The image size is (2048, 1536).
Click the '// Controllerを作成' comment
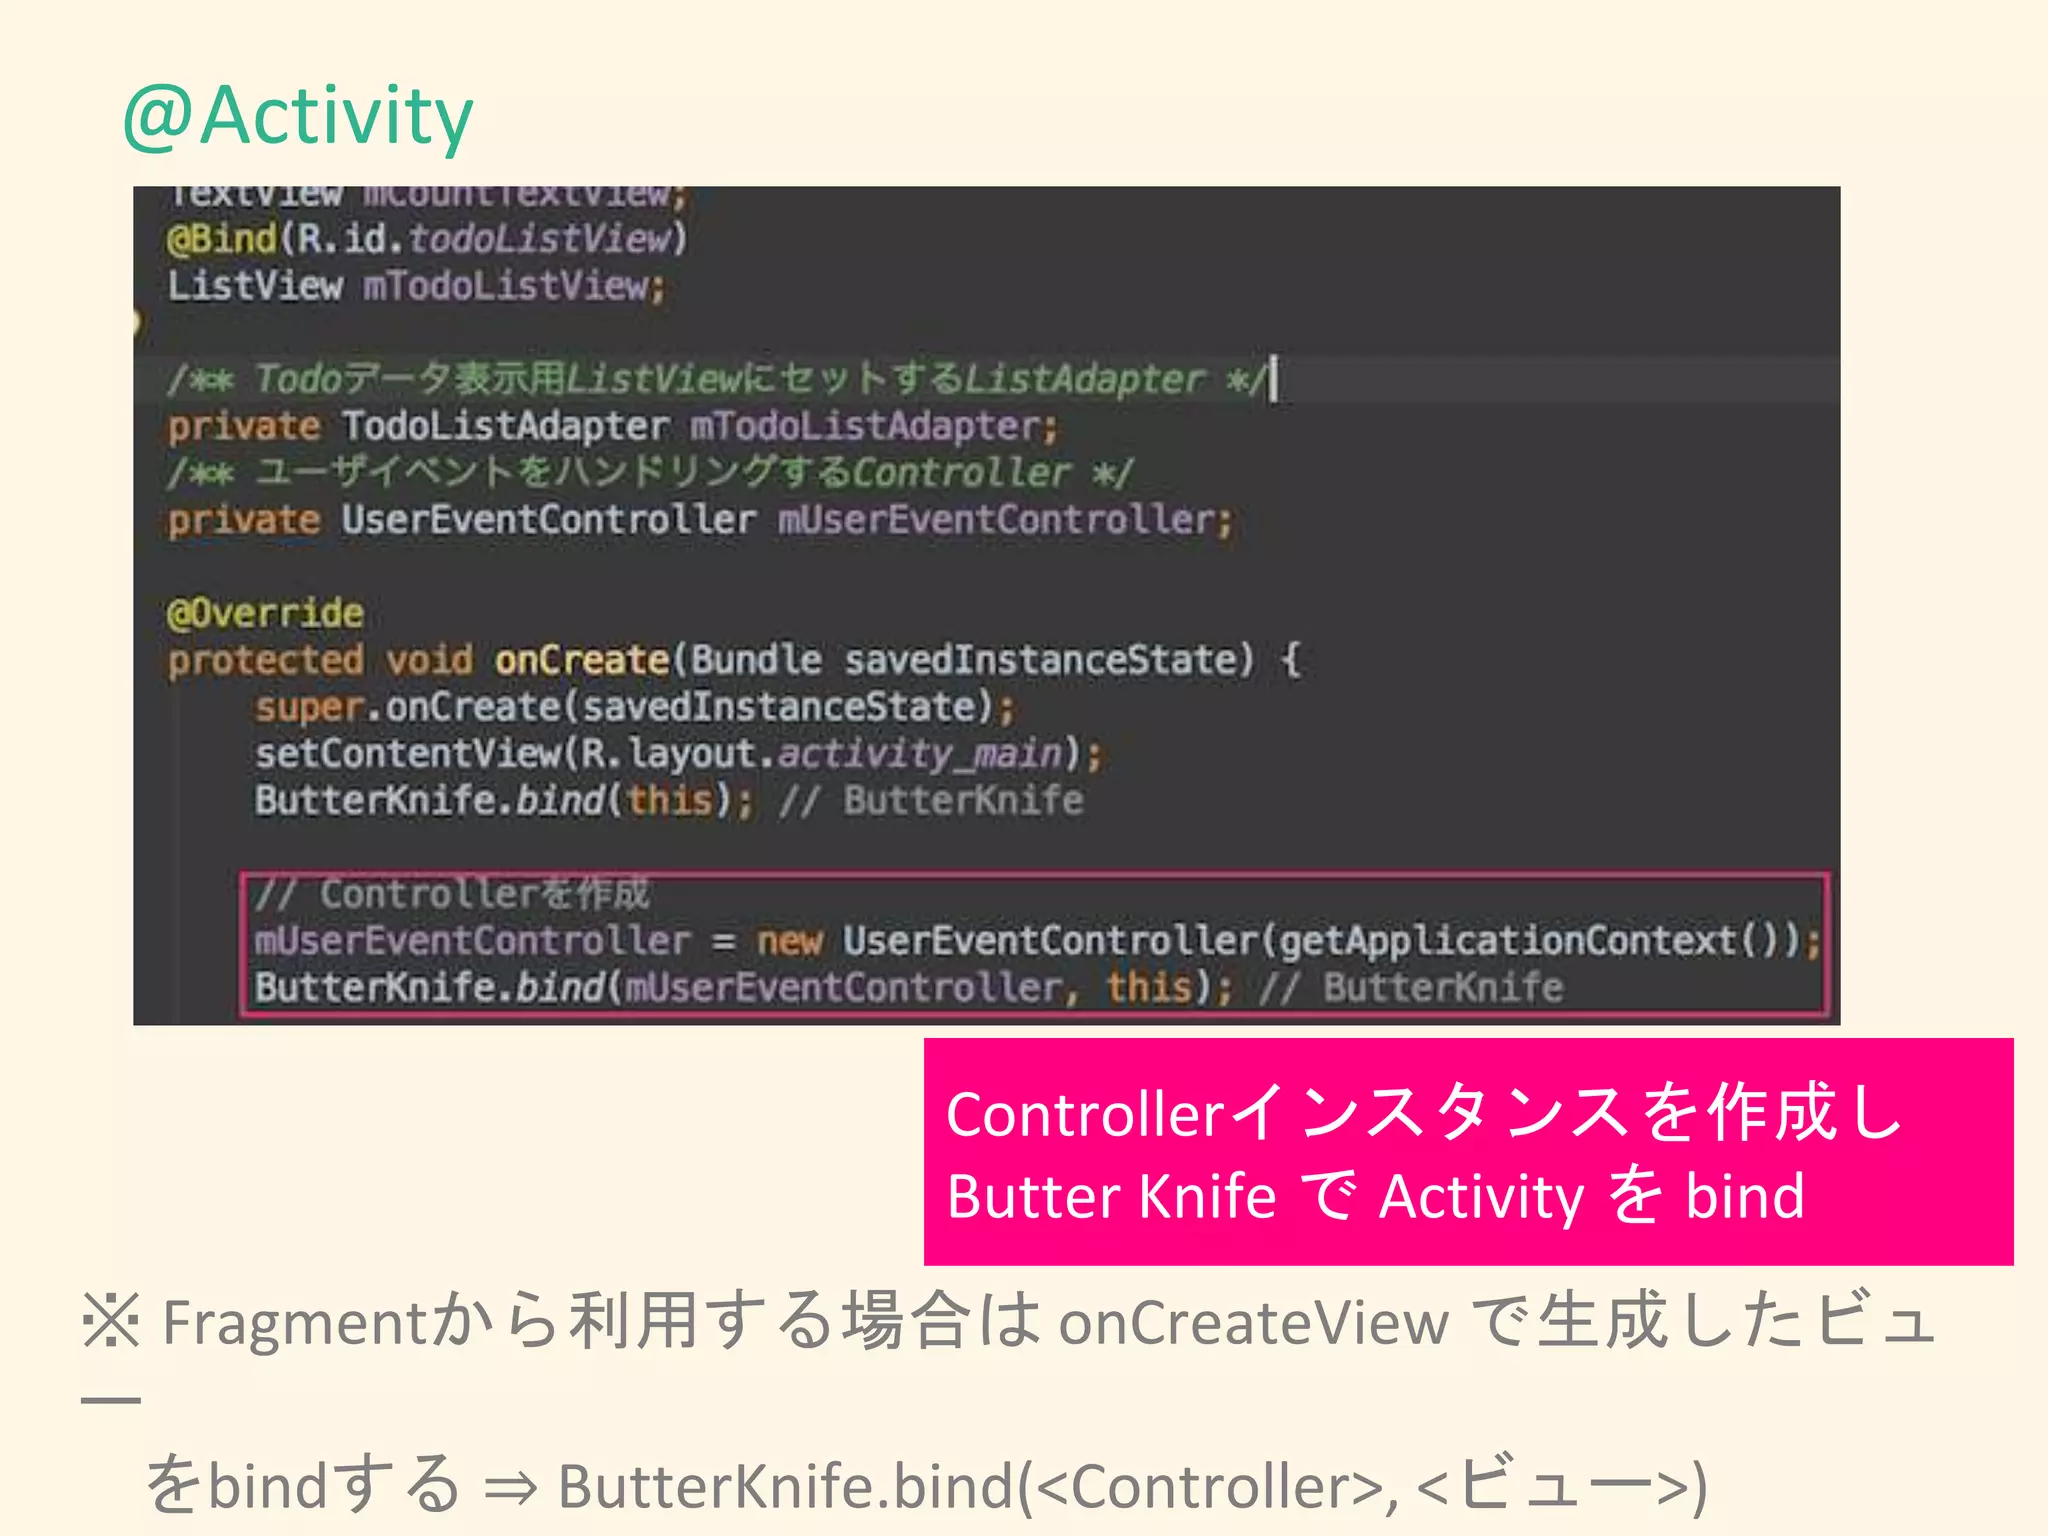tap(452, 893)
